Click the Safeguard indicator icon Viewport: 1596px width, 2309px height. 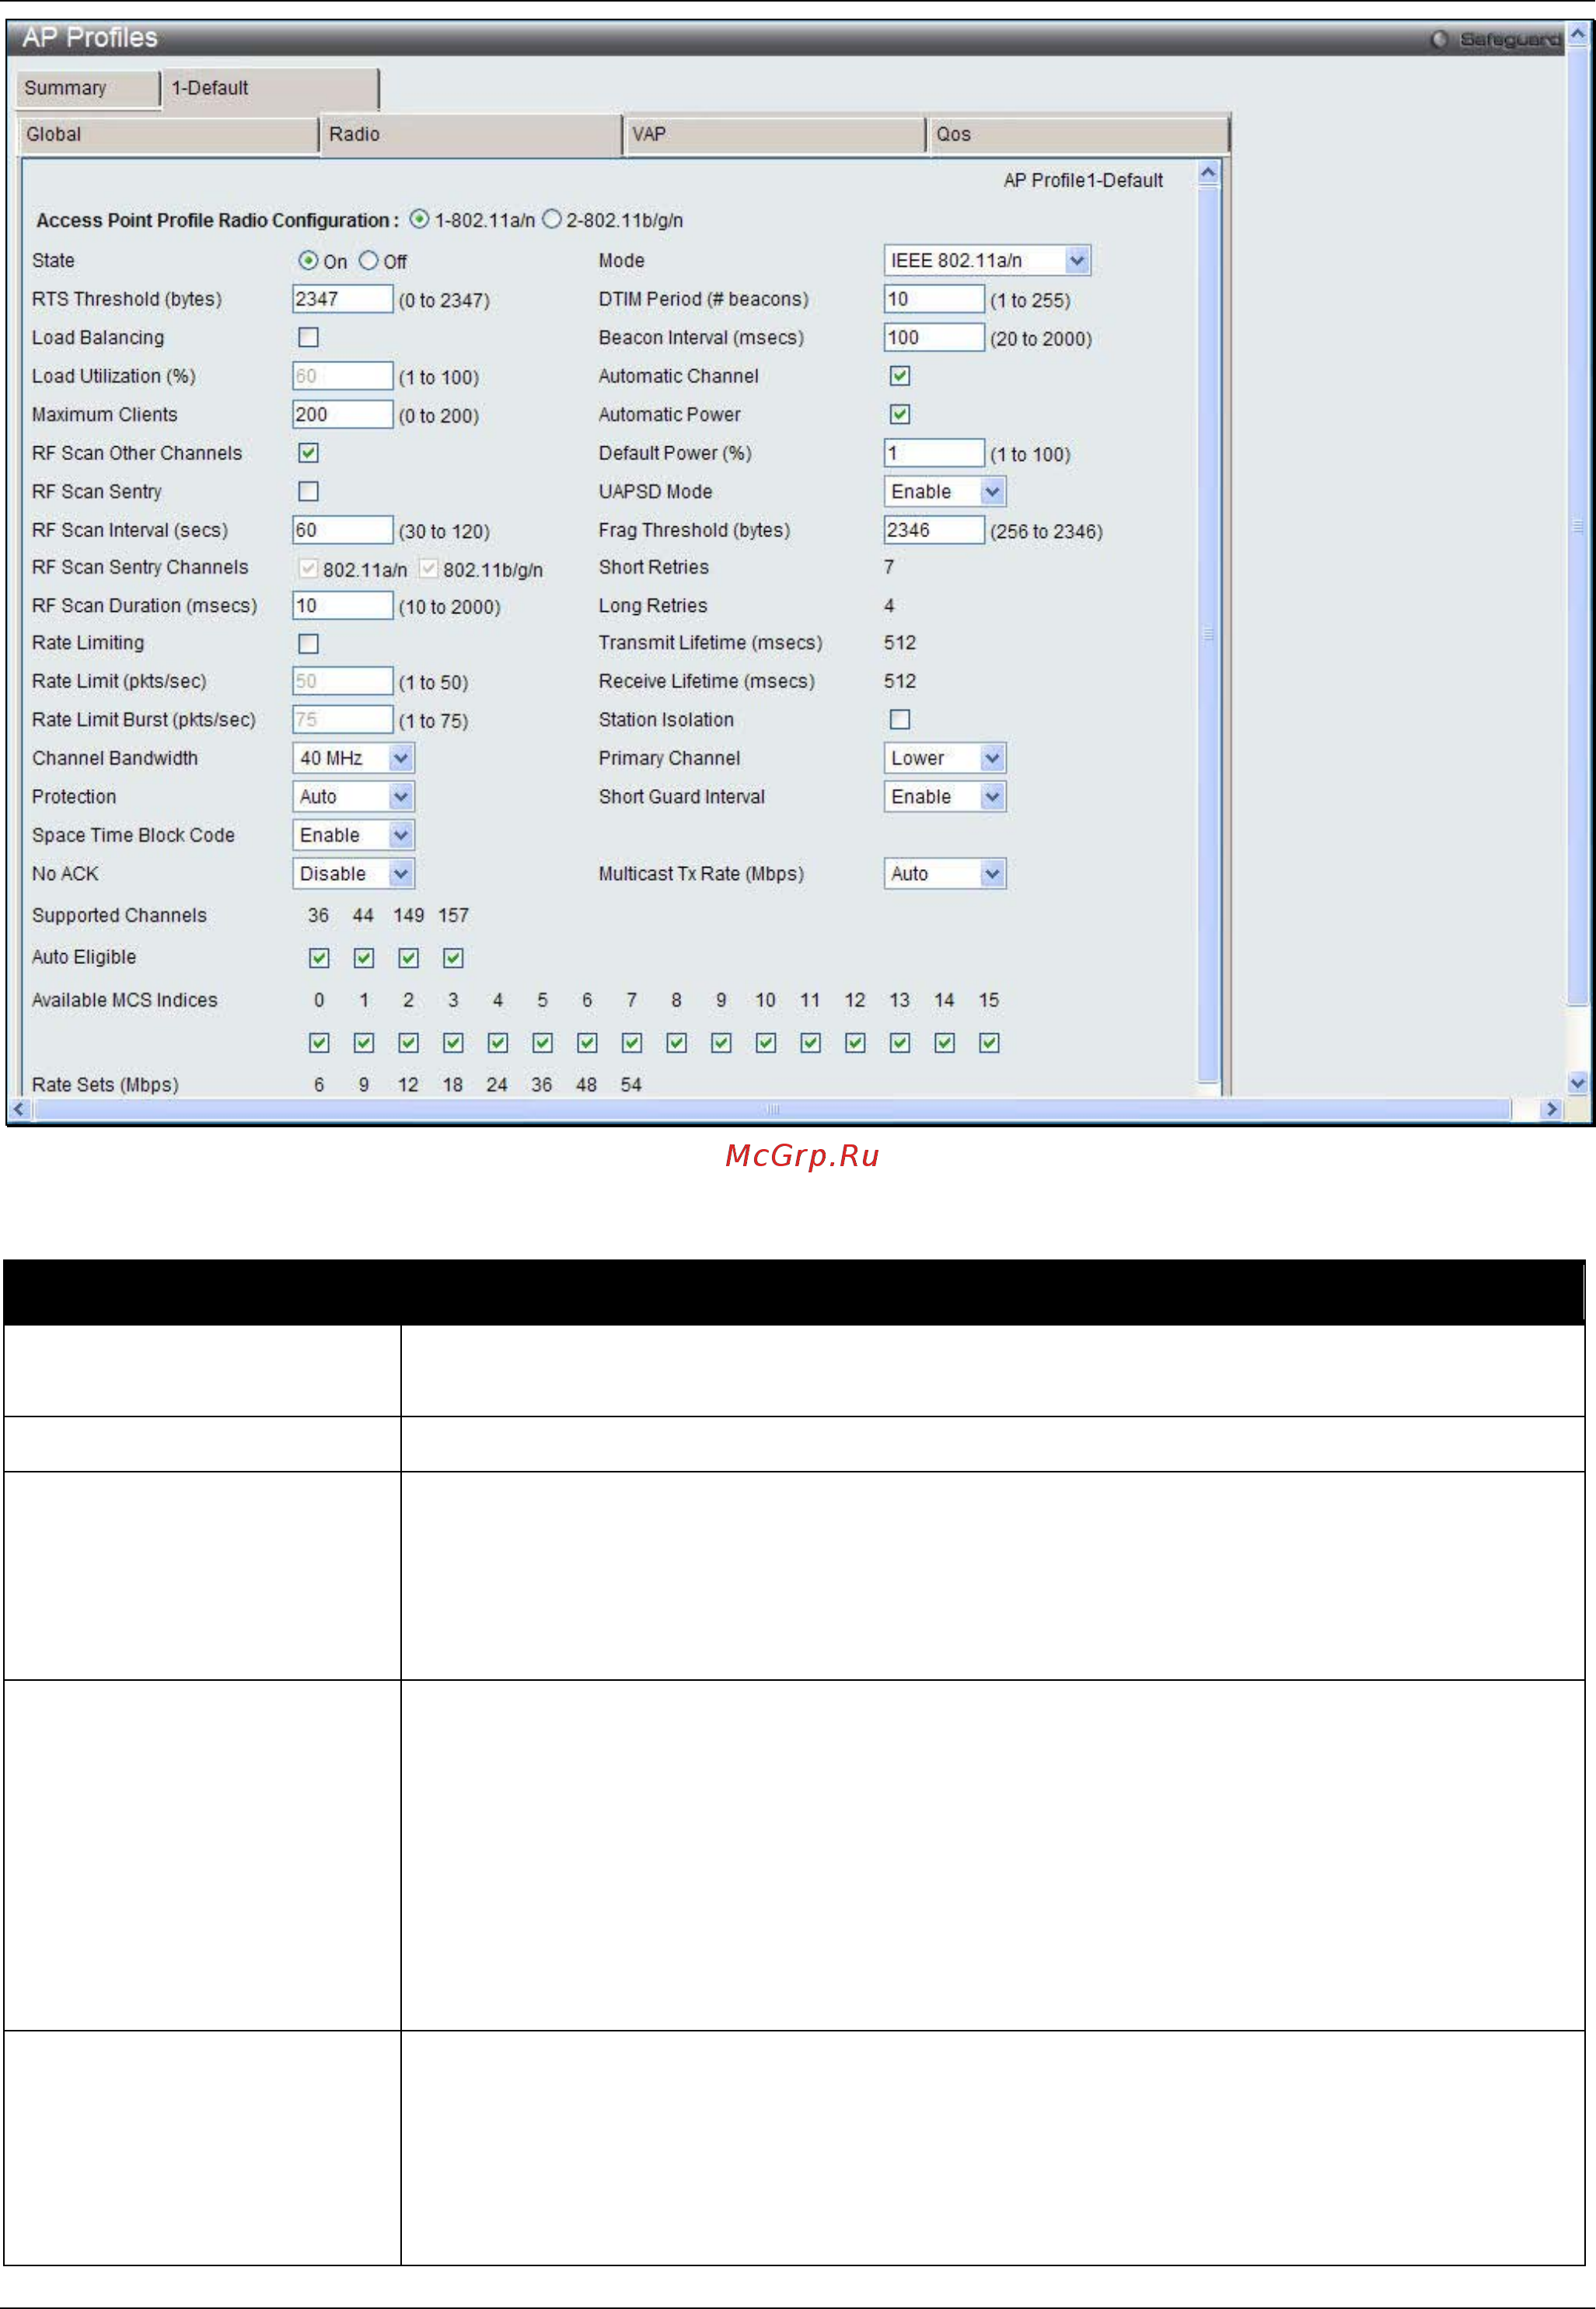pyautogui.click(x=1439, y=39)
